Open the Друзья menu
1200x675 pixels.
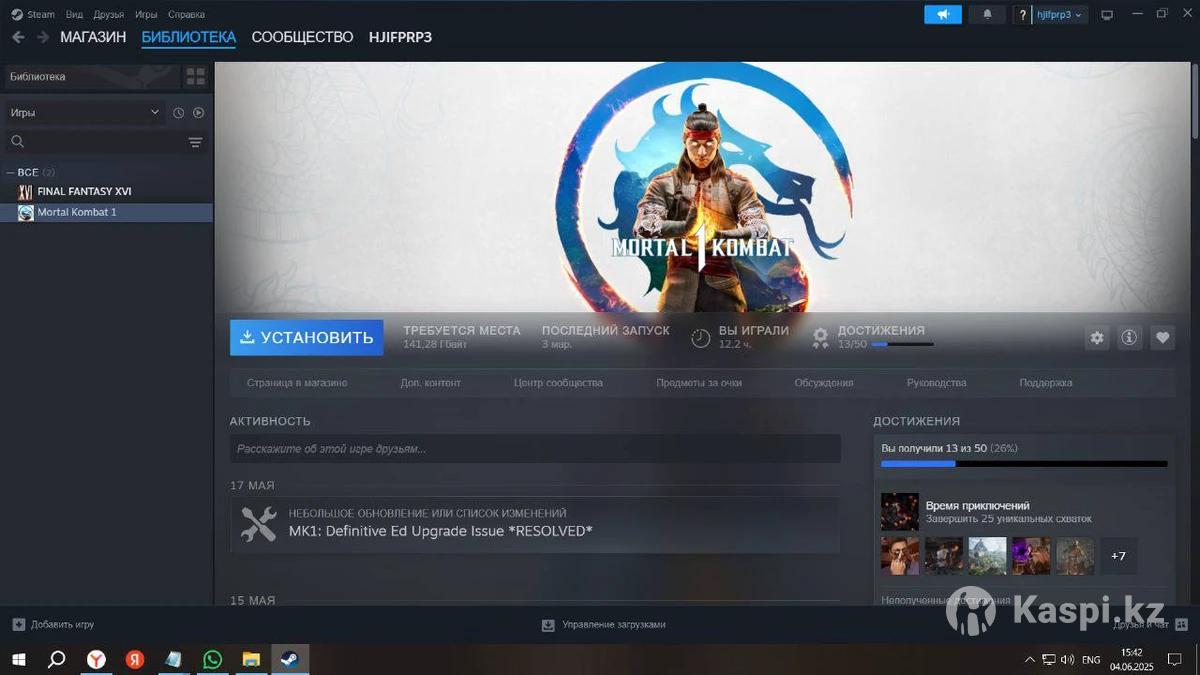(x=109, y=15)
